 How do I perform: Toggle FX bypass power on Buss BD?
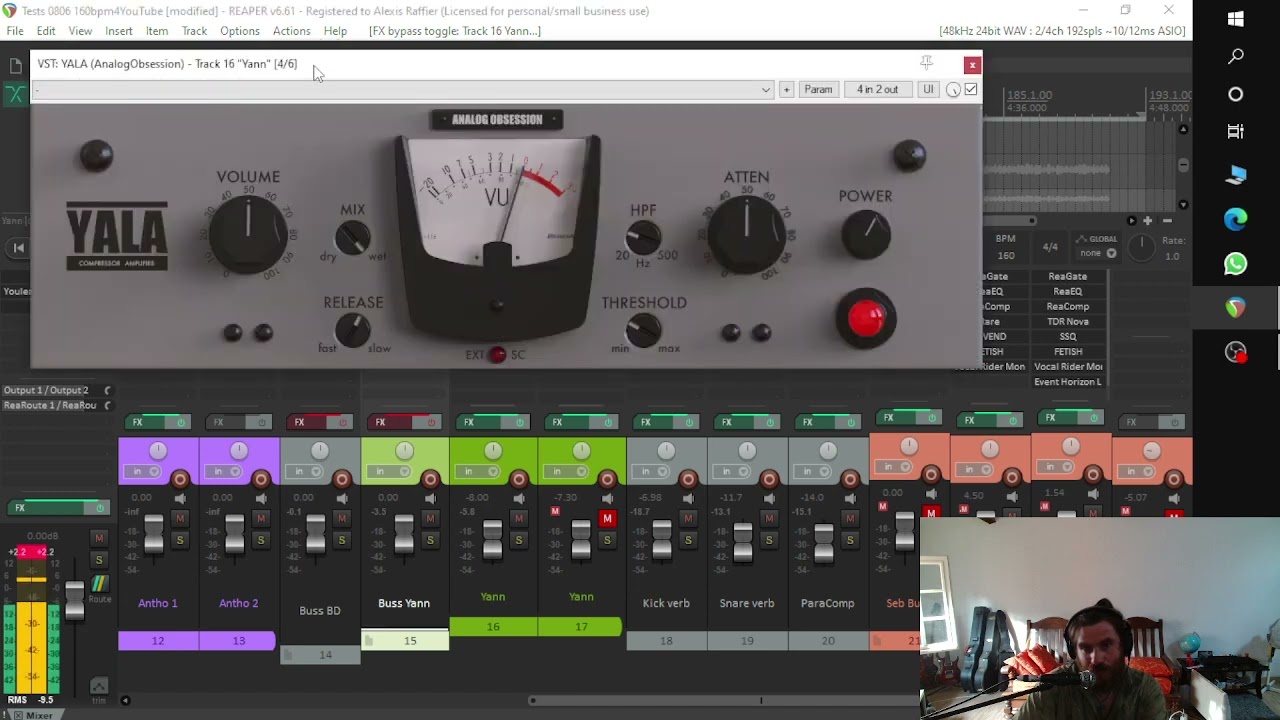(x=343, y=422)
